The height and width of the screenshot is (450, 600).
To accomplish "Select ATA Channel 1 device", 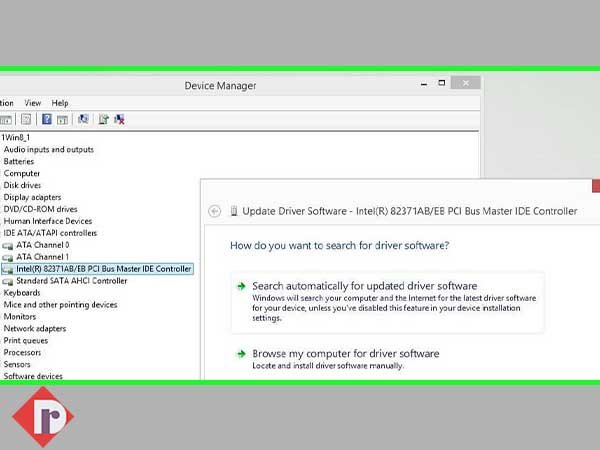I will (42, 257).
